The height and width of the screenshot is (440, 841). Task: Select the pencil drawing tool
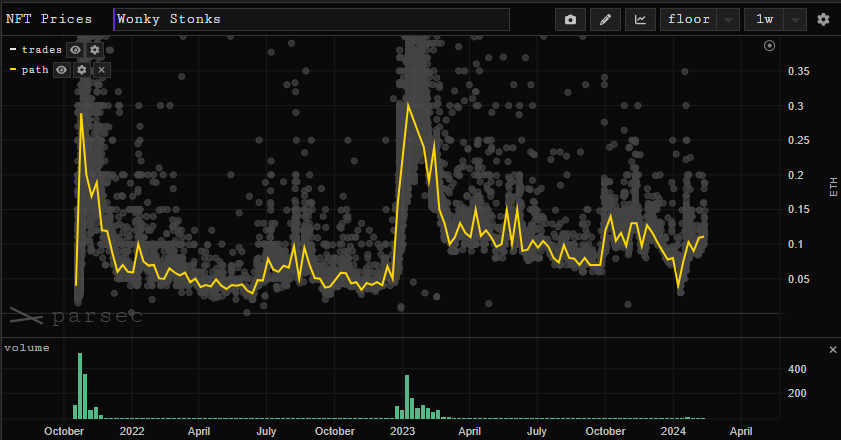pyautogui.click(x=605, y=20)
